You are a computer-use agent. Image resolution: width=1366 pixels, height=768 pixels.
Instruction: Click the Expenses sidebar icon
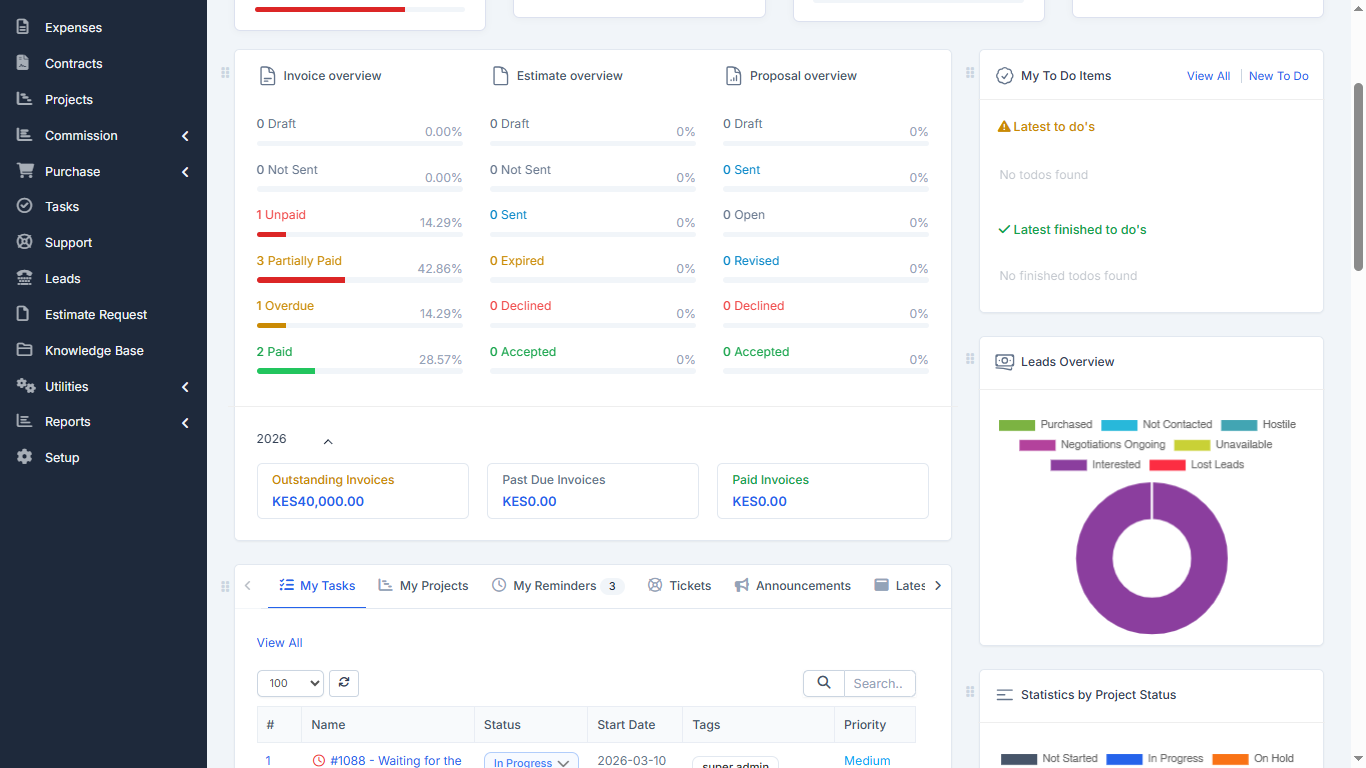point(24,27)
